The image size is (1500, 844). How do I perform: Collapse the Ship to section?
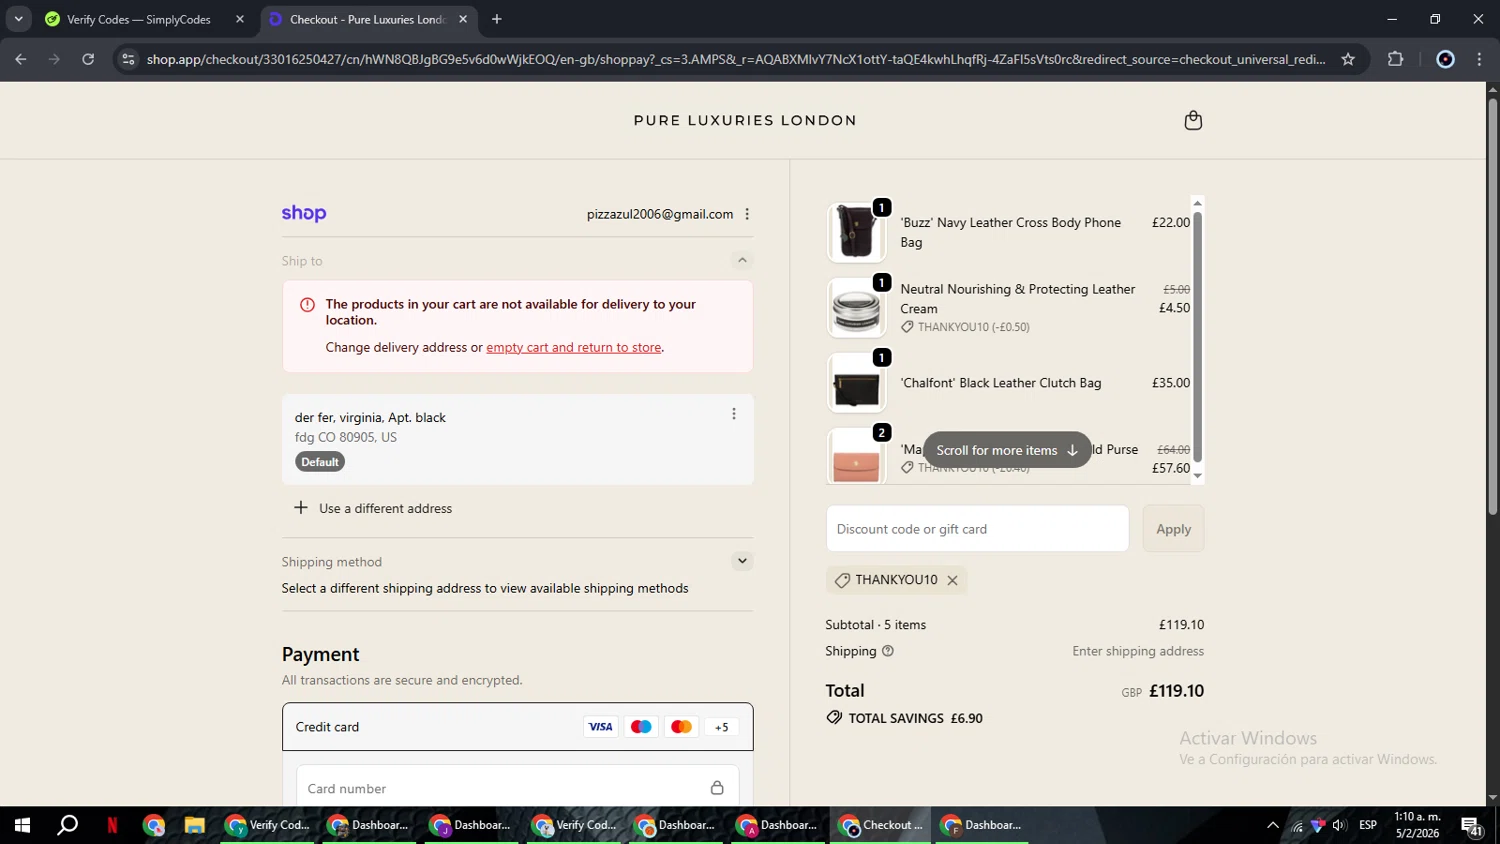pyautogui.click(x=742, y=260)
